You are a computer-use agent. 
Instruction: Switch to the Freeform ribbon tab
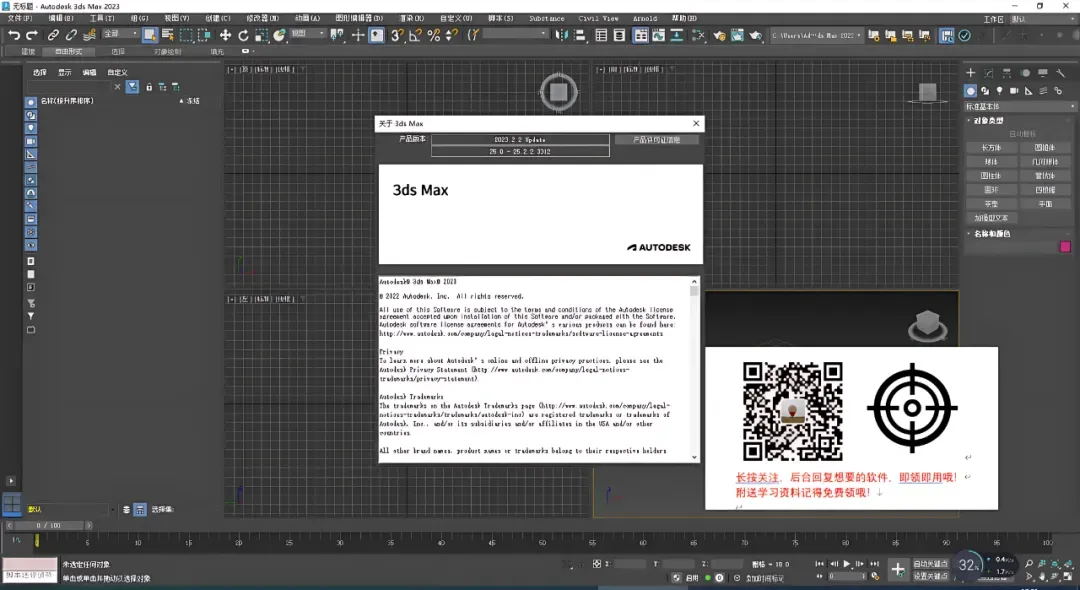[68, 52]
